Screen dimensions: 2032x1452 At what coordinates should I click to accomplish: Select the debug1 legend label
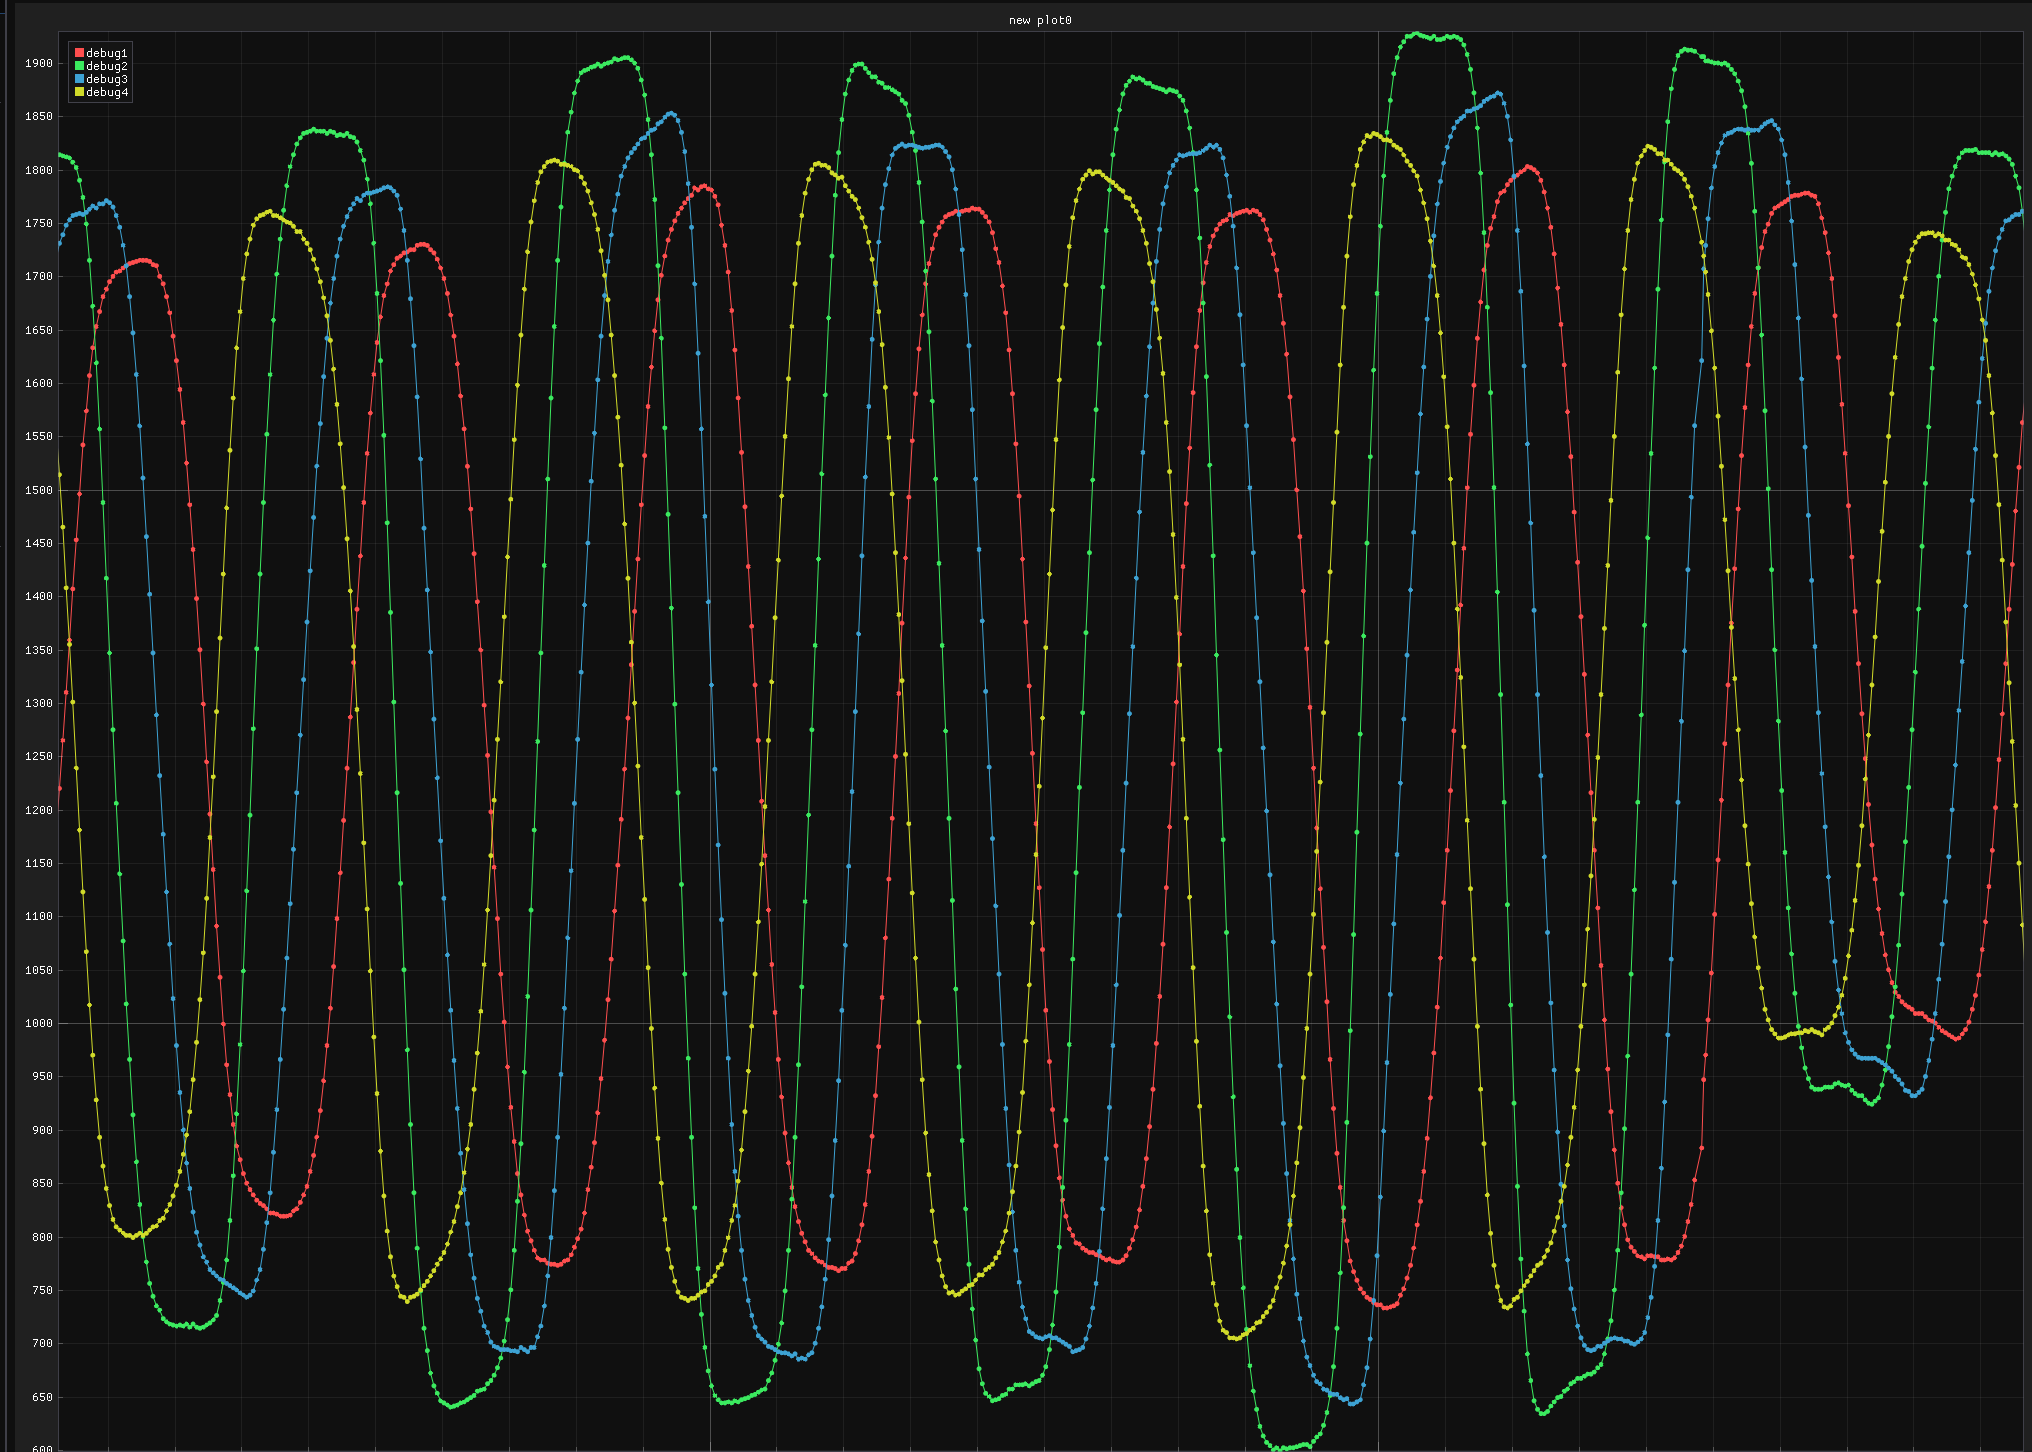[107, 53]
